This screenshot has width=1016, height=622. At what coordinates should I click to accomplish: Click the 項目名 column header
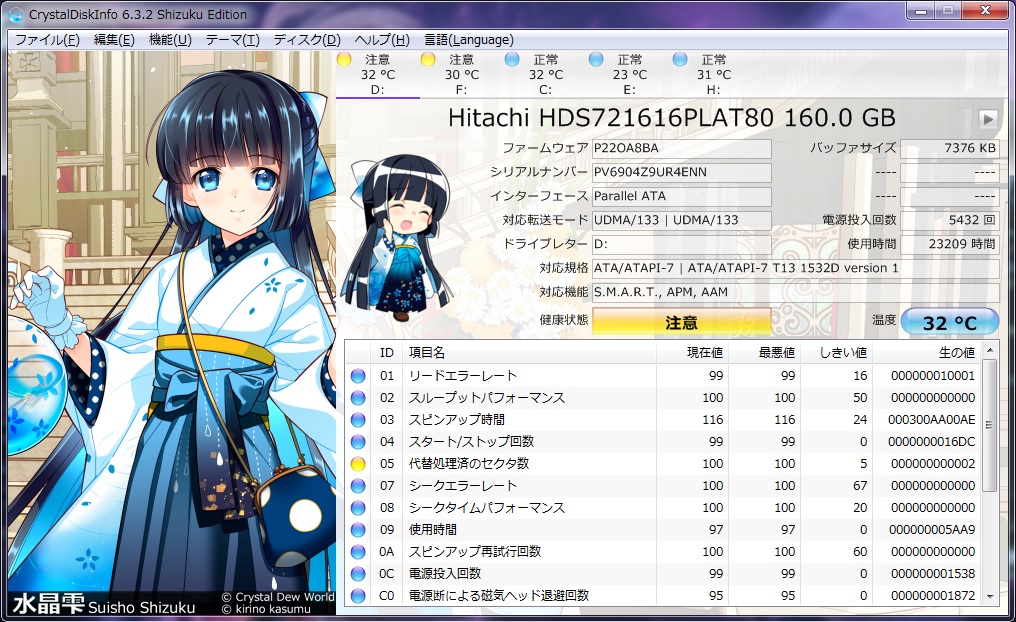[x=530, y=352]
